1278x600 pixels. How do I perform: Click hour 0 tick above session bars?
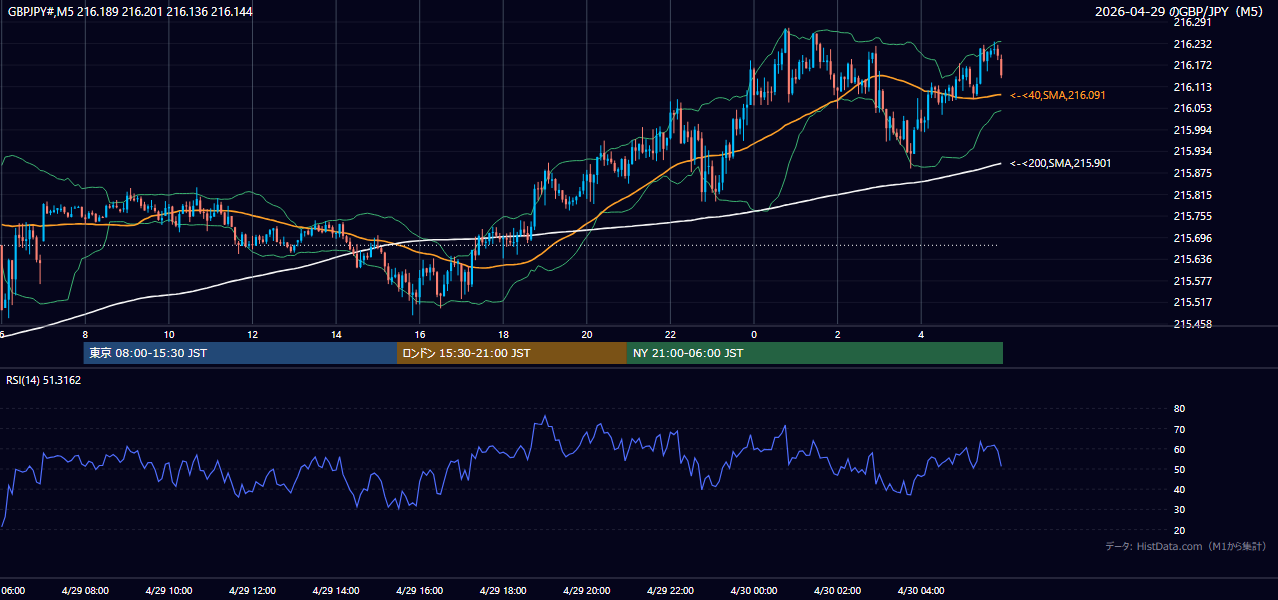pos(754,335)
